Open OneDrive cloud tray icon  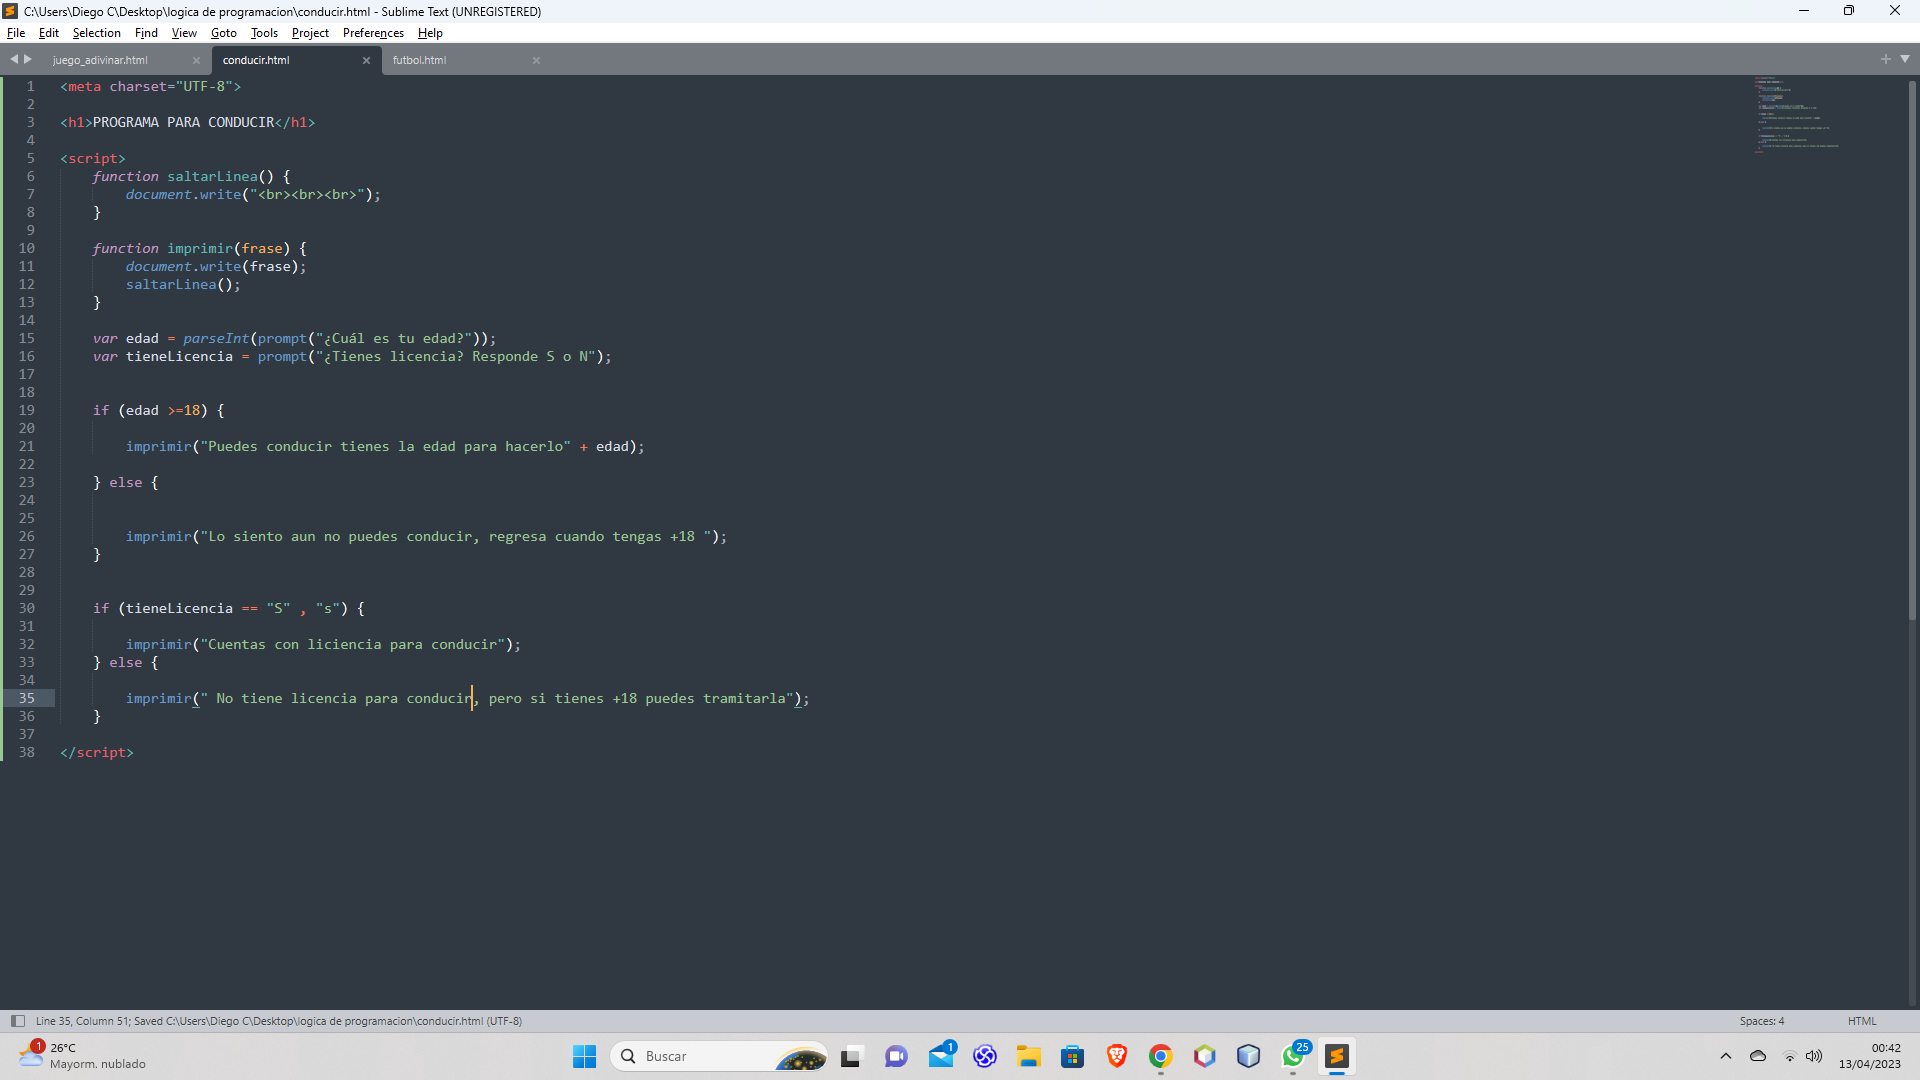(1758, 1056)
